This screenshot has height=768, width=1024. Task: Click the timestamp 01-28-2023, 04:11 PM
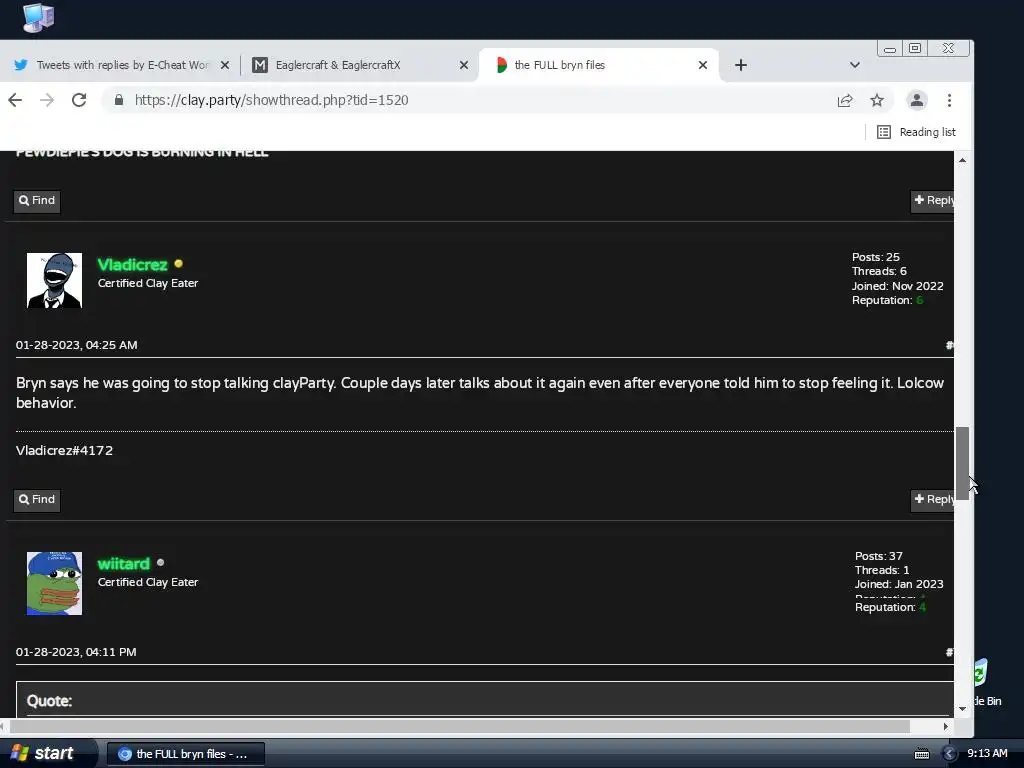76,652
